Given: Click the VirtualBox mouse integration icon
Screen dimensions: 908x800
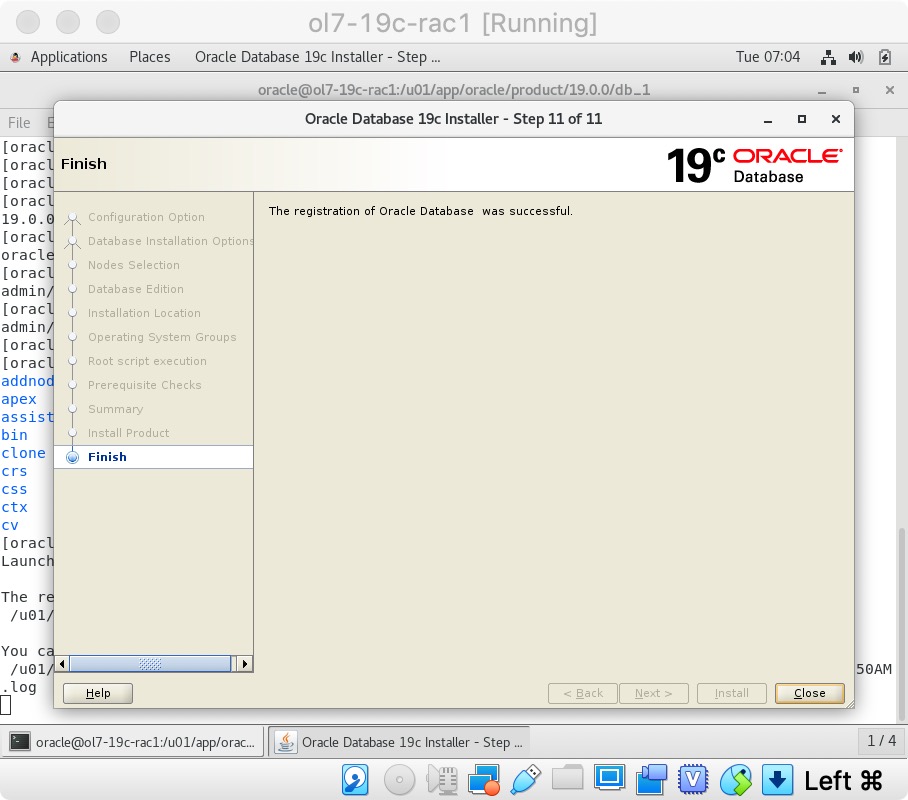Looking at the screenshot, I should (x=736, y=780).
